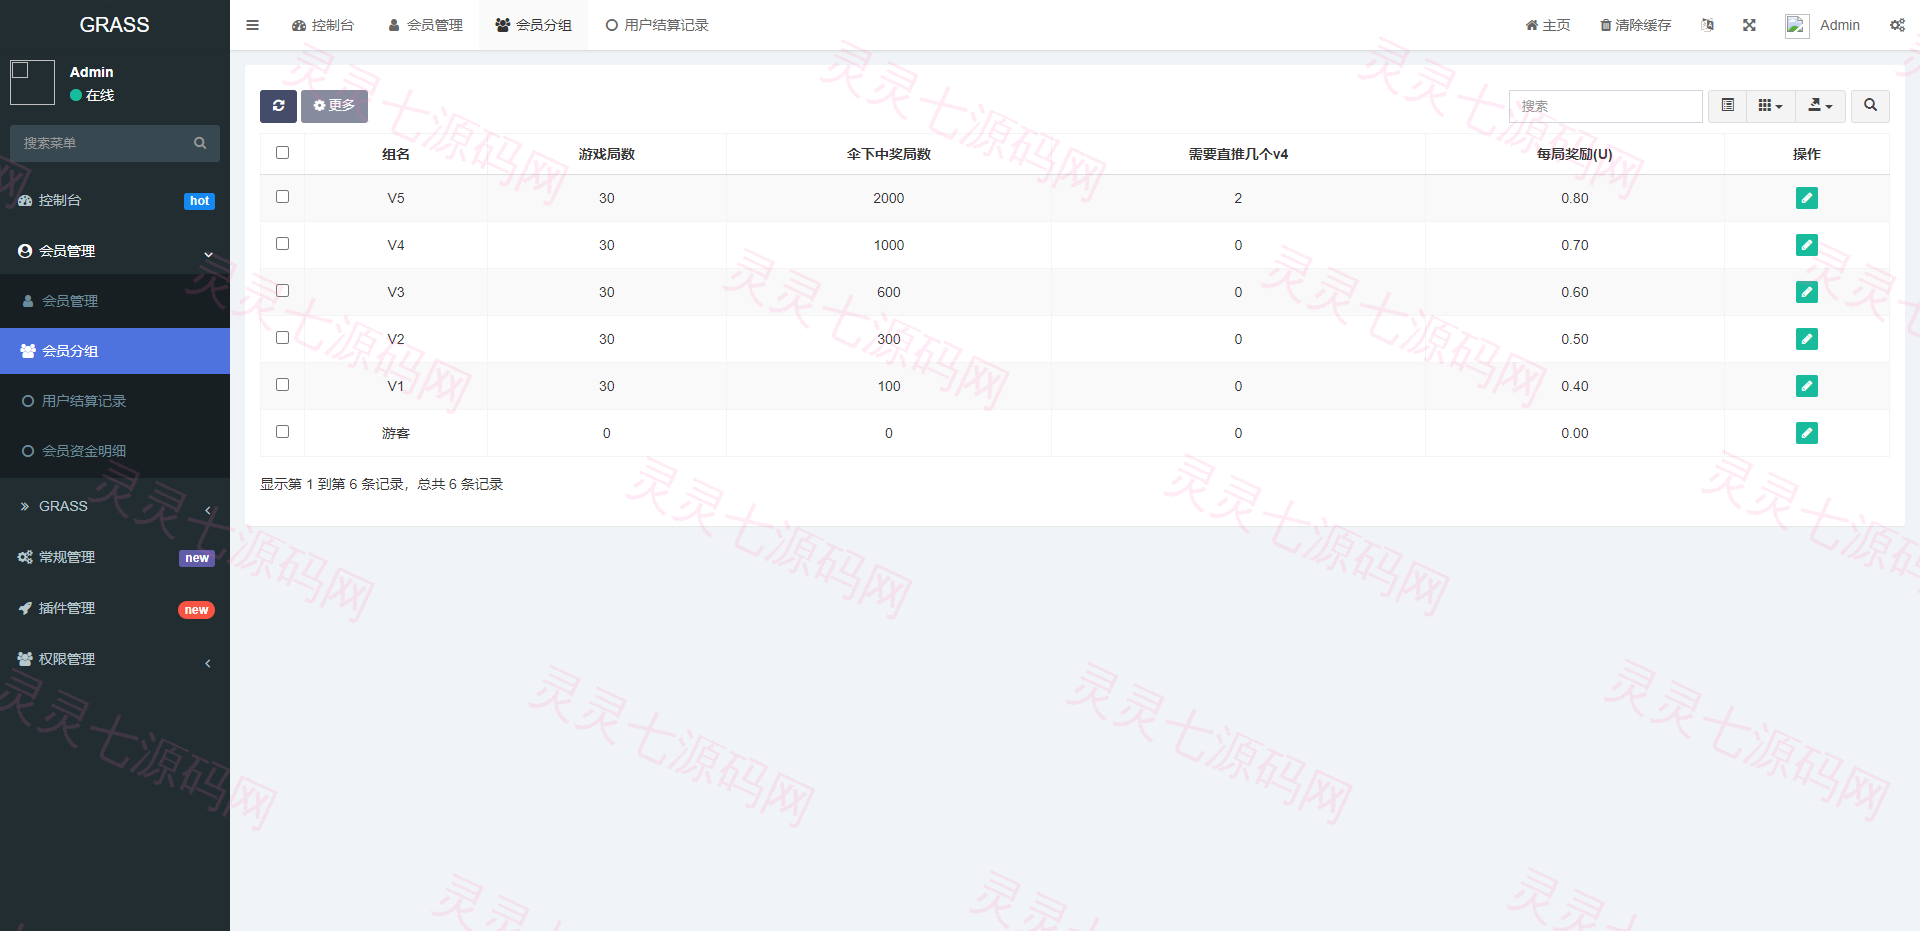Image resolution: width=1920 pixels, height=931 pixels.
Task: Switch to the 用户结算记录 top tab
Action: tap(657, 25)
